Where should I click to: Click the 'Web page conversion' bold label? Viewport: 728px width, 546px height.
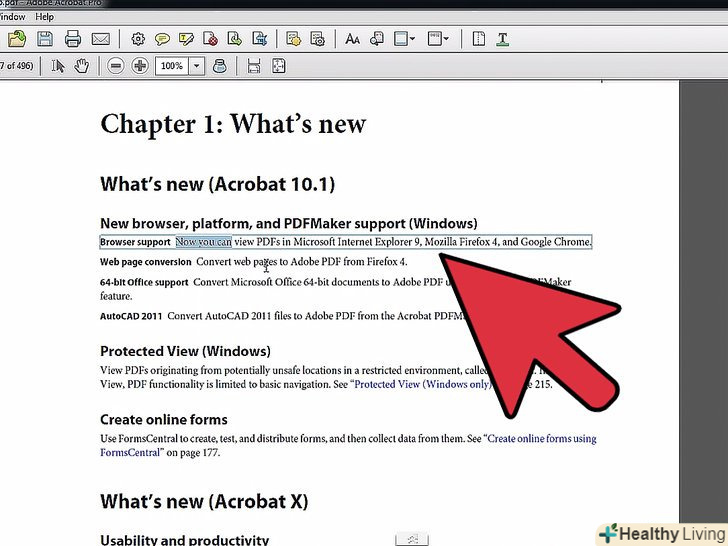(145, 262)
